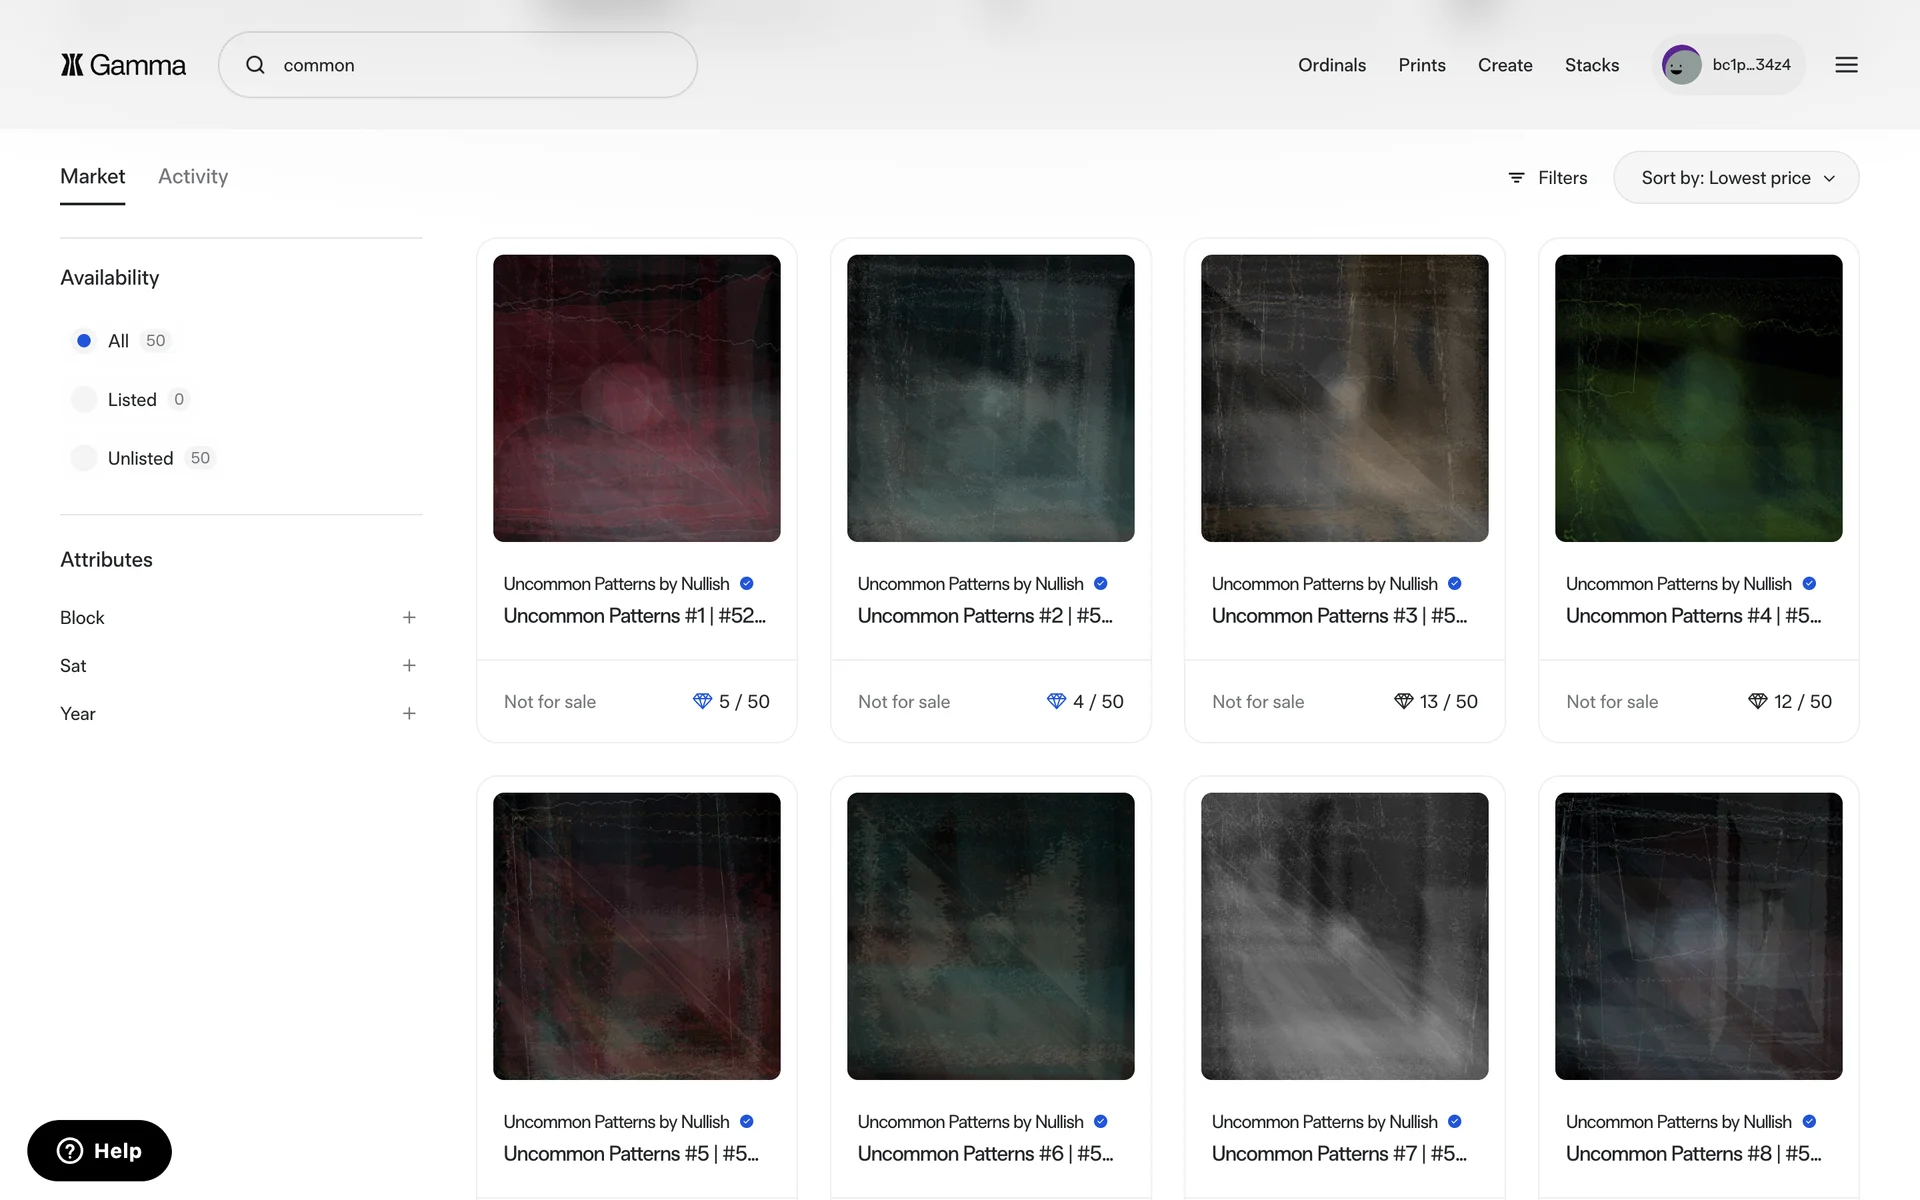Click the wallet avatar bc1p...34z4
Viewport: 1920px width, 1200px height.
click(x=1681, y=65)
